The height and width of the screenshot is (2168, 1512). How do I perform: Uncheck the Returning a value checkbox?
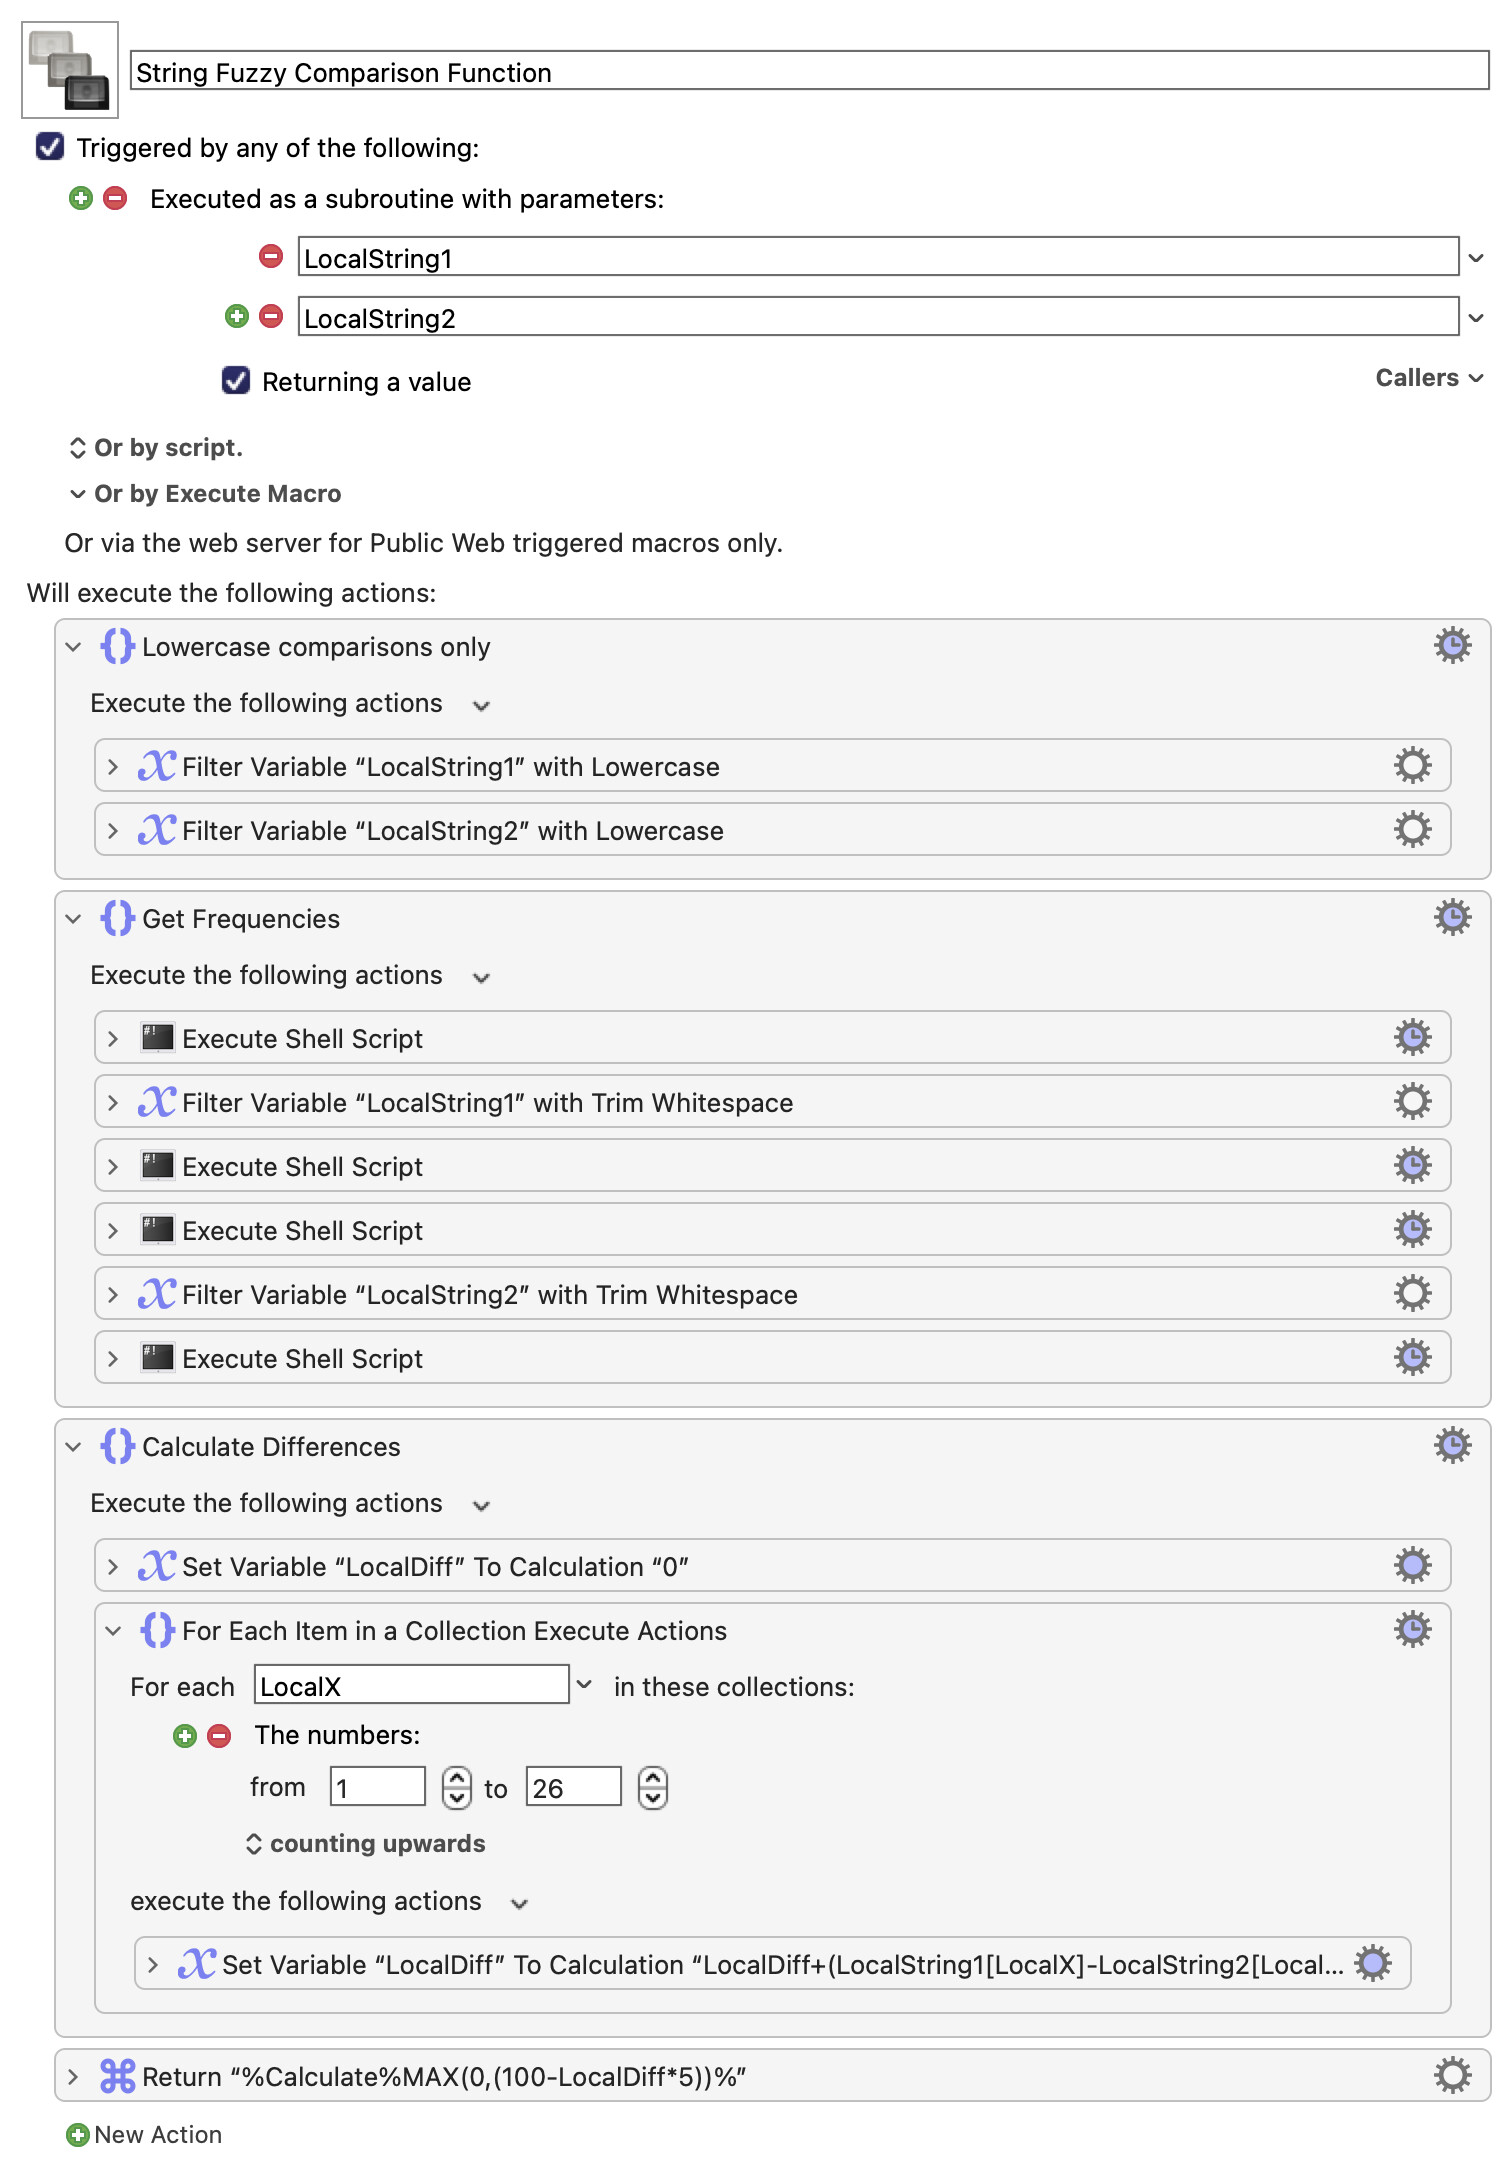point(236,381)
